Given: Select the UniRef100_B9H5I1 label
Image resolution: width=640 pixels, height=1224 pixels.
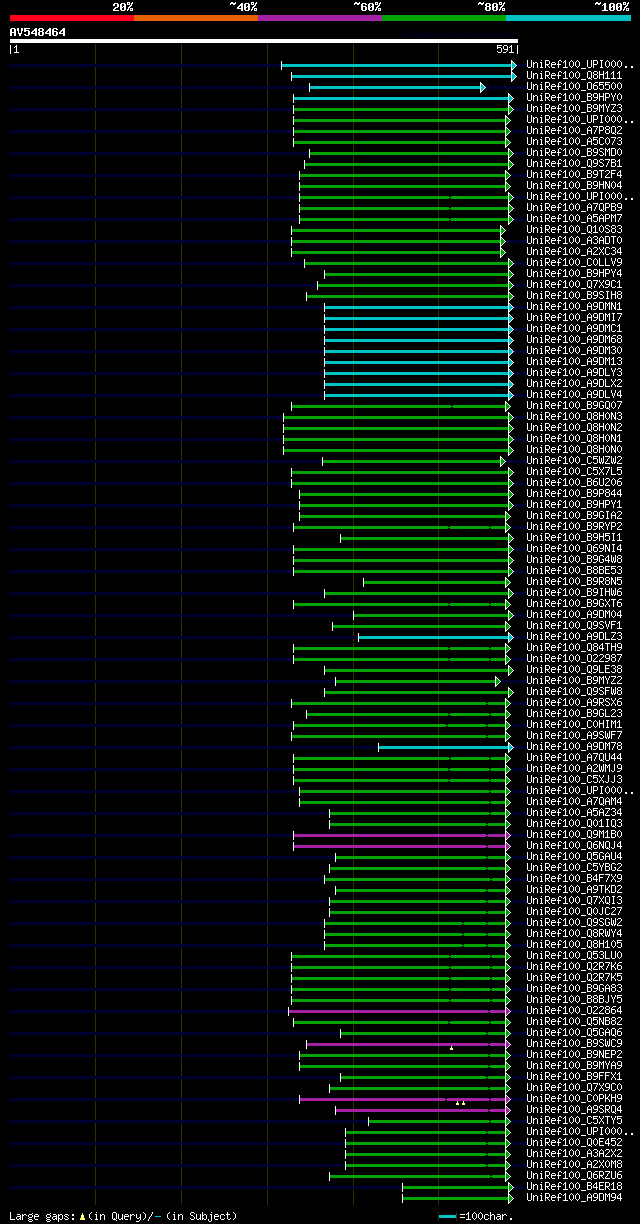Looking at the screenshot, I should pyautogui.click(x=574, y=537).
